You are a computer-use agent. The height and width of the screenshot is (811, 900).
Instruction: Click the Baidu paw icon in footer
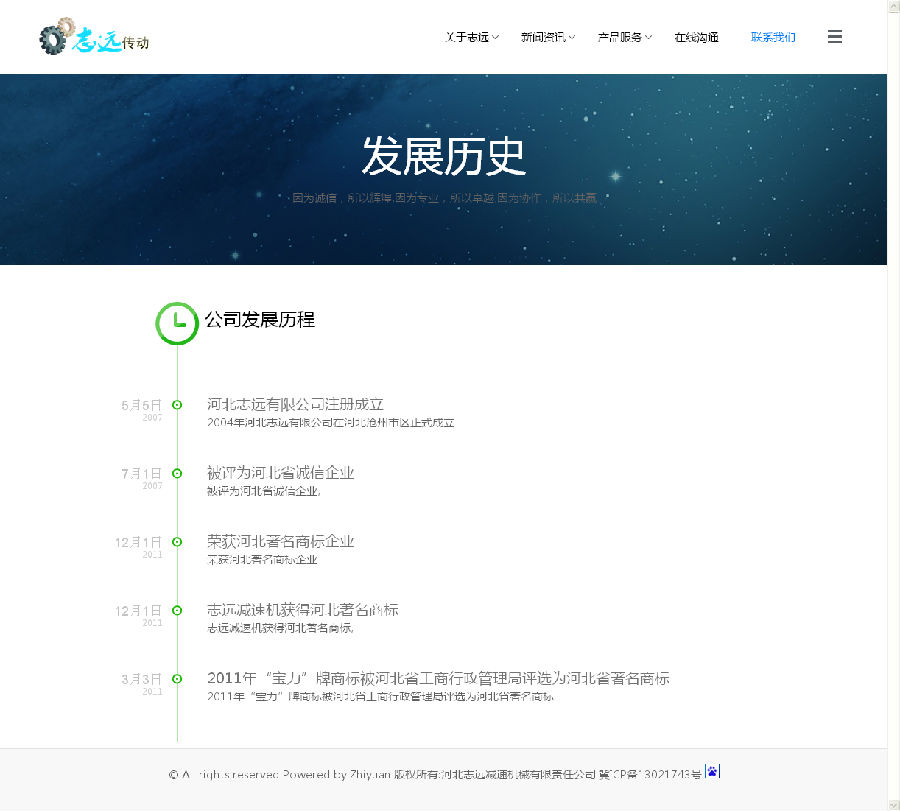coord(712,771)
